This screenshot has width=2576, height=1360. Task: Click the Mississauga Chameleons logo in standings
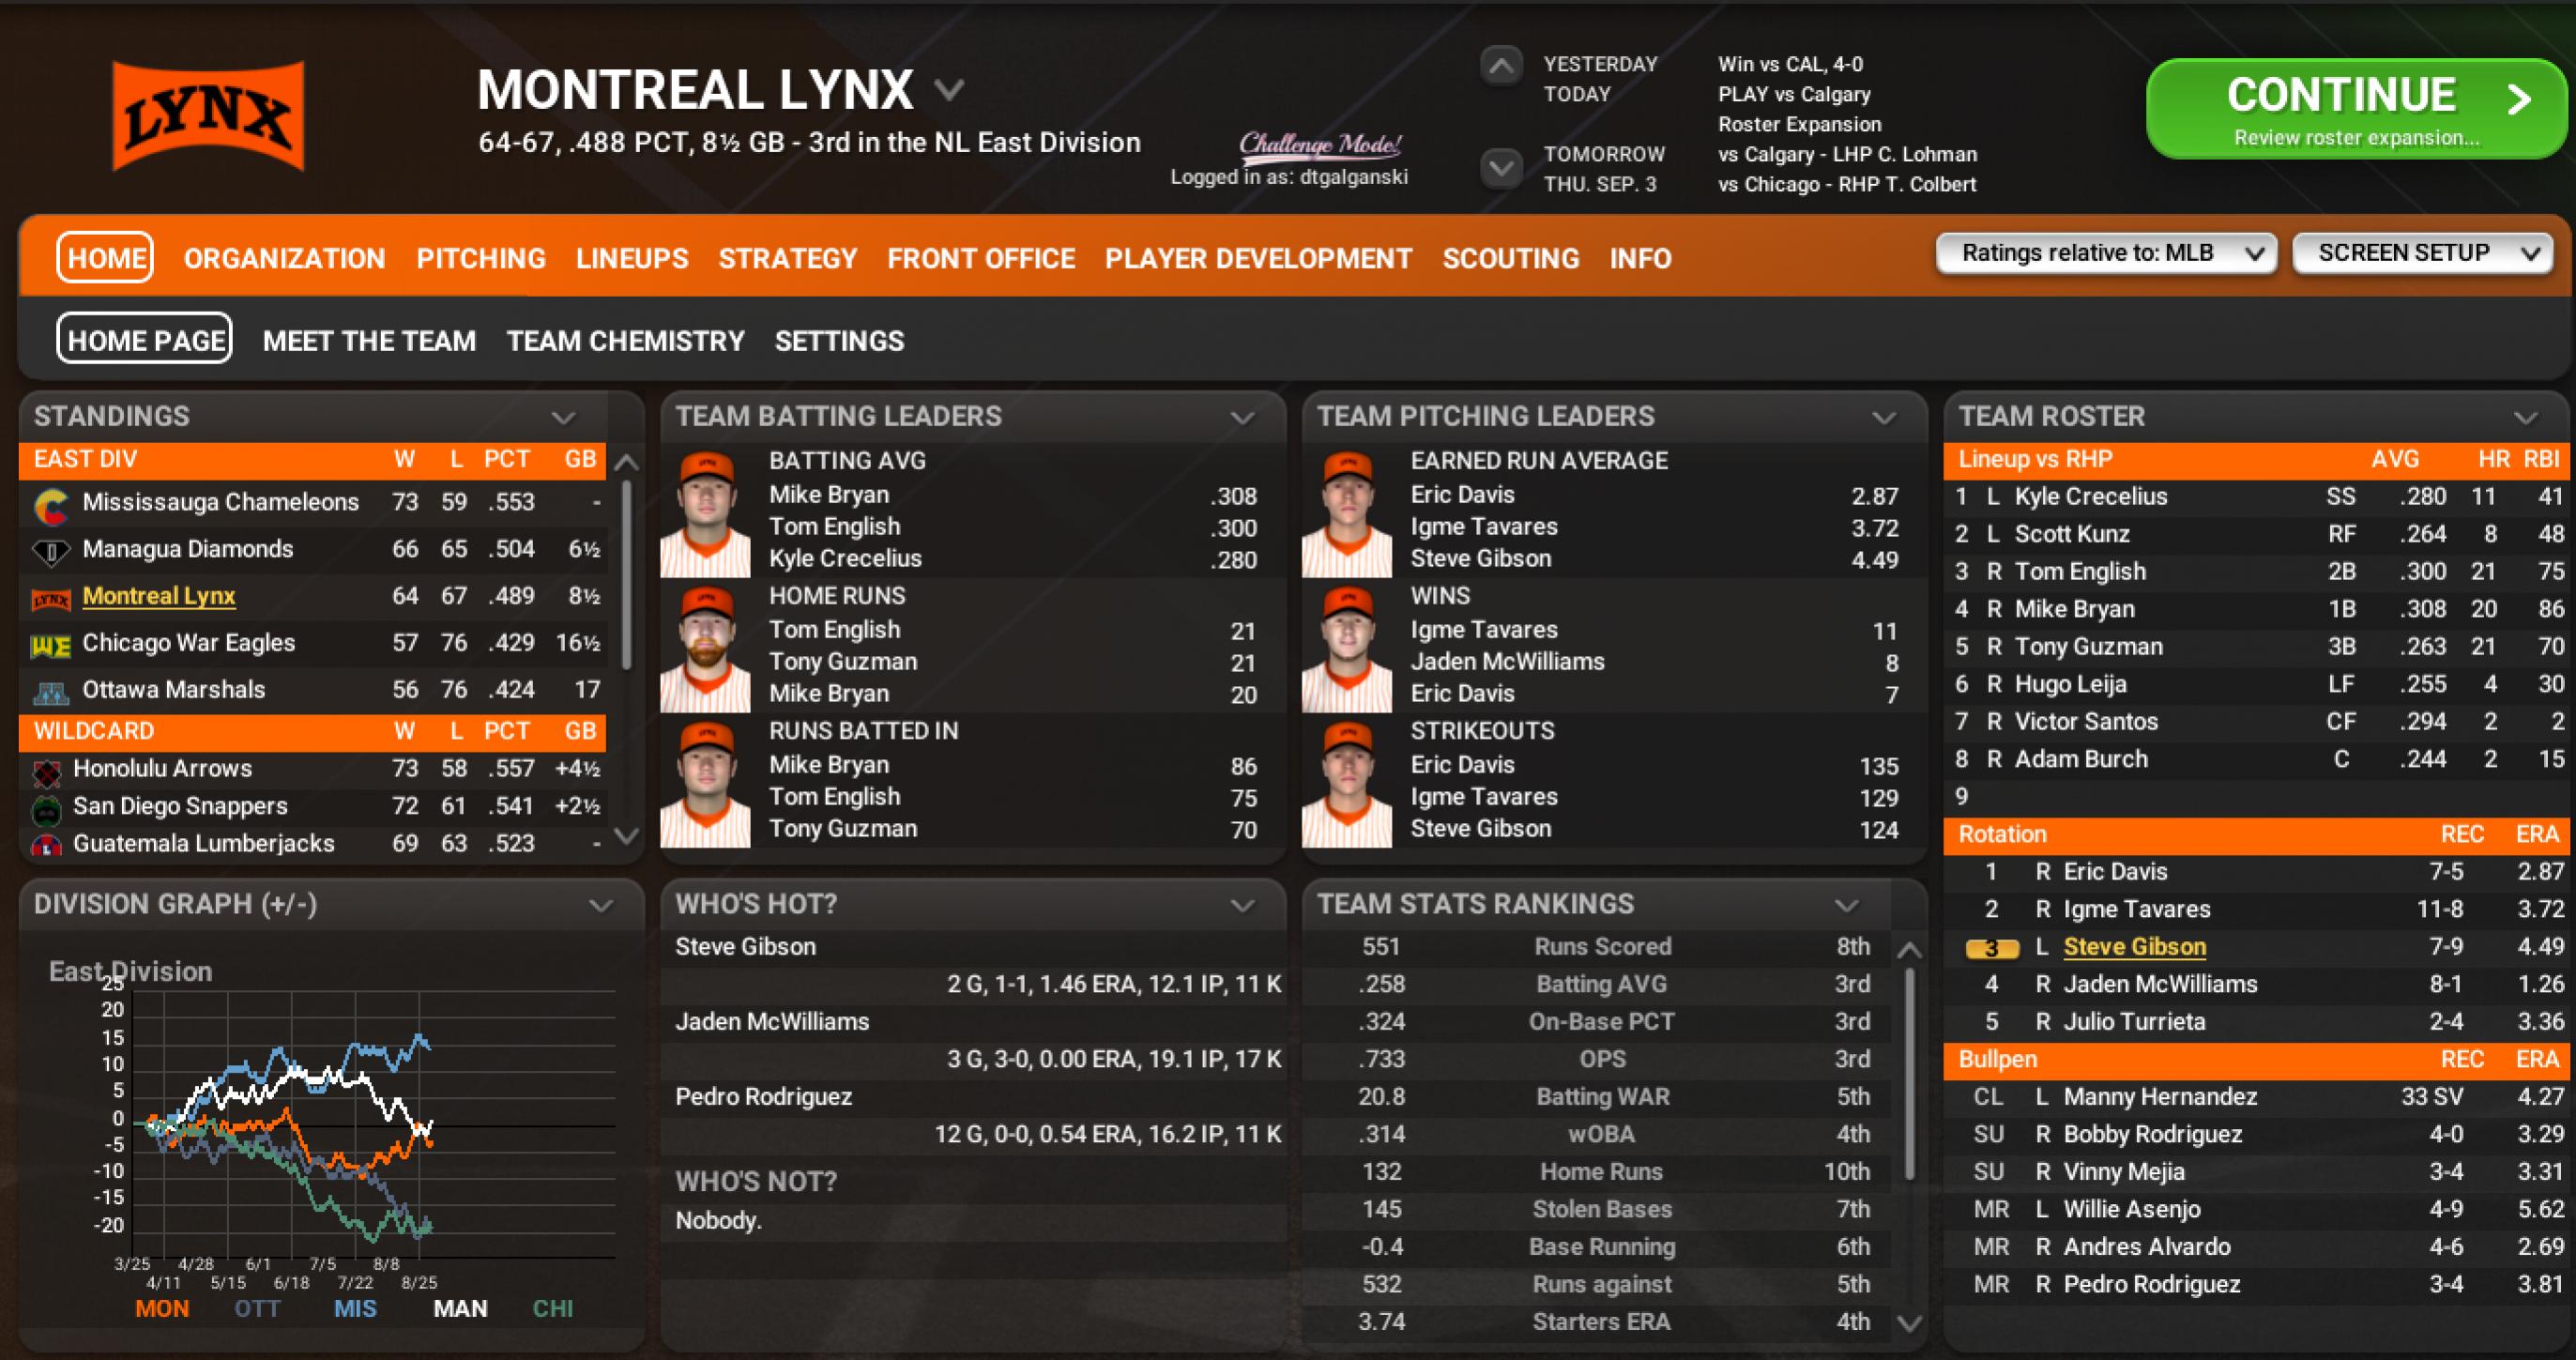pyautogui.click(x=51, y=505)
